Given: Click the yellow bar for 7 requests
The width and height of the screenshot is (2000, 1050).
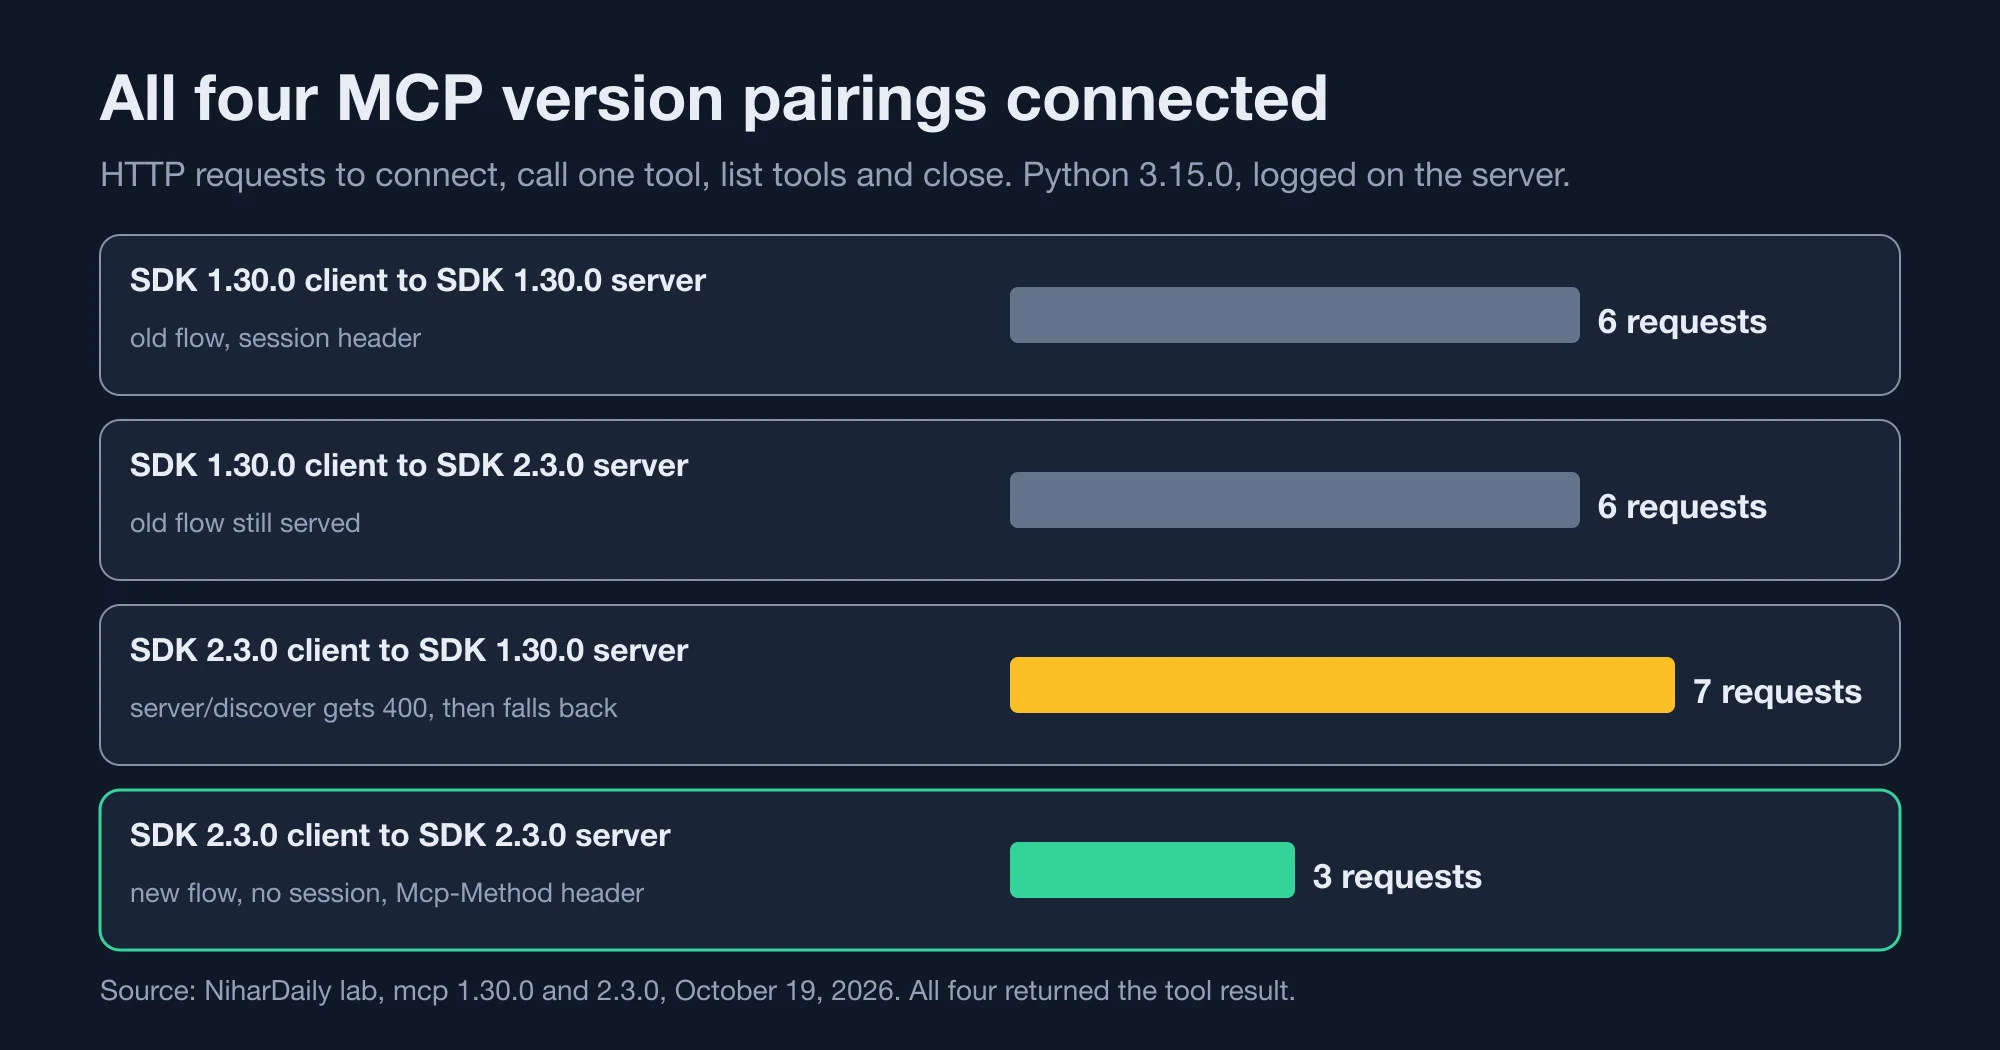Looking at the screenshot, I should click(1342, 685).
